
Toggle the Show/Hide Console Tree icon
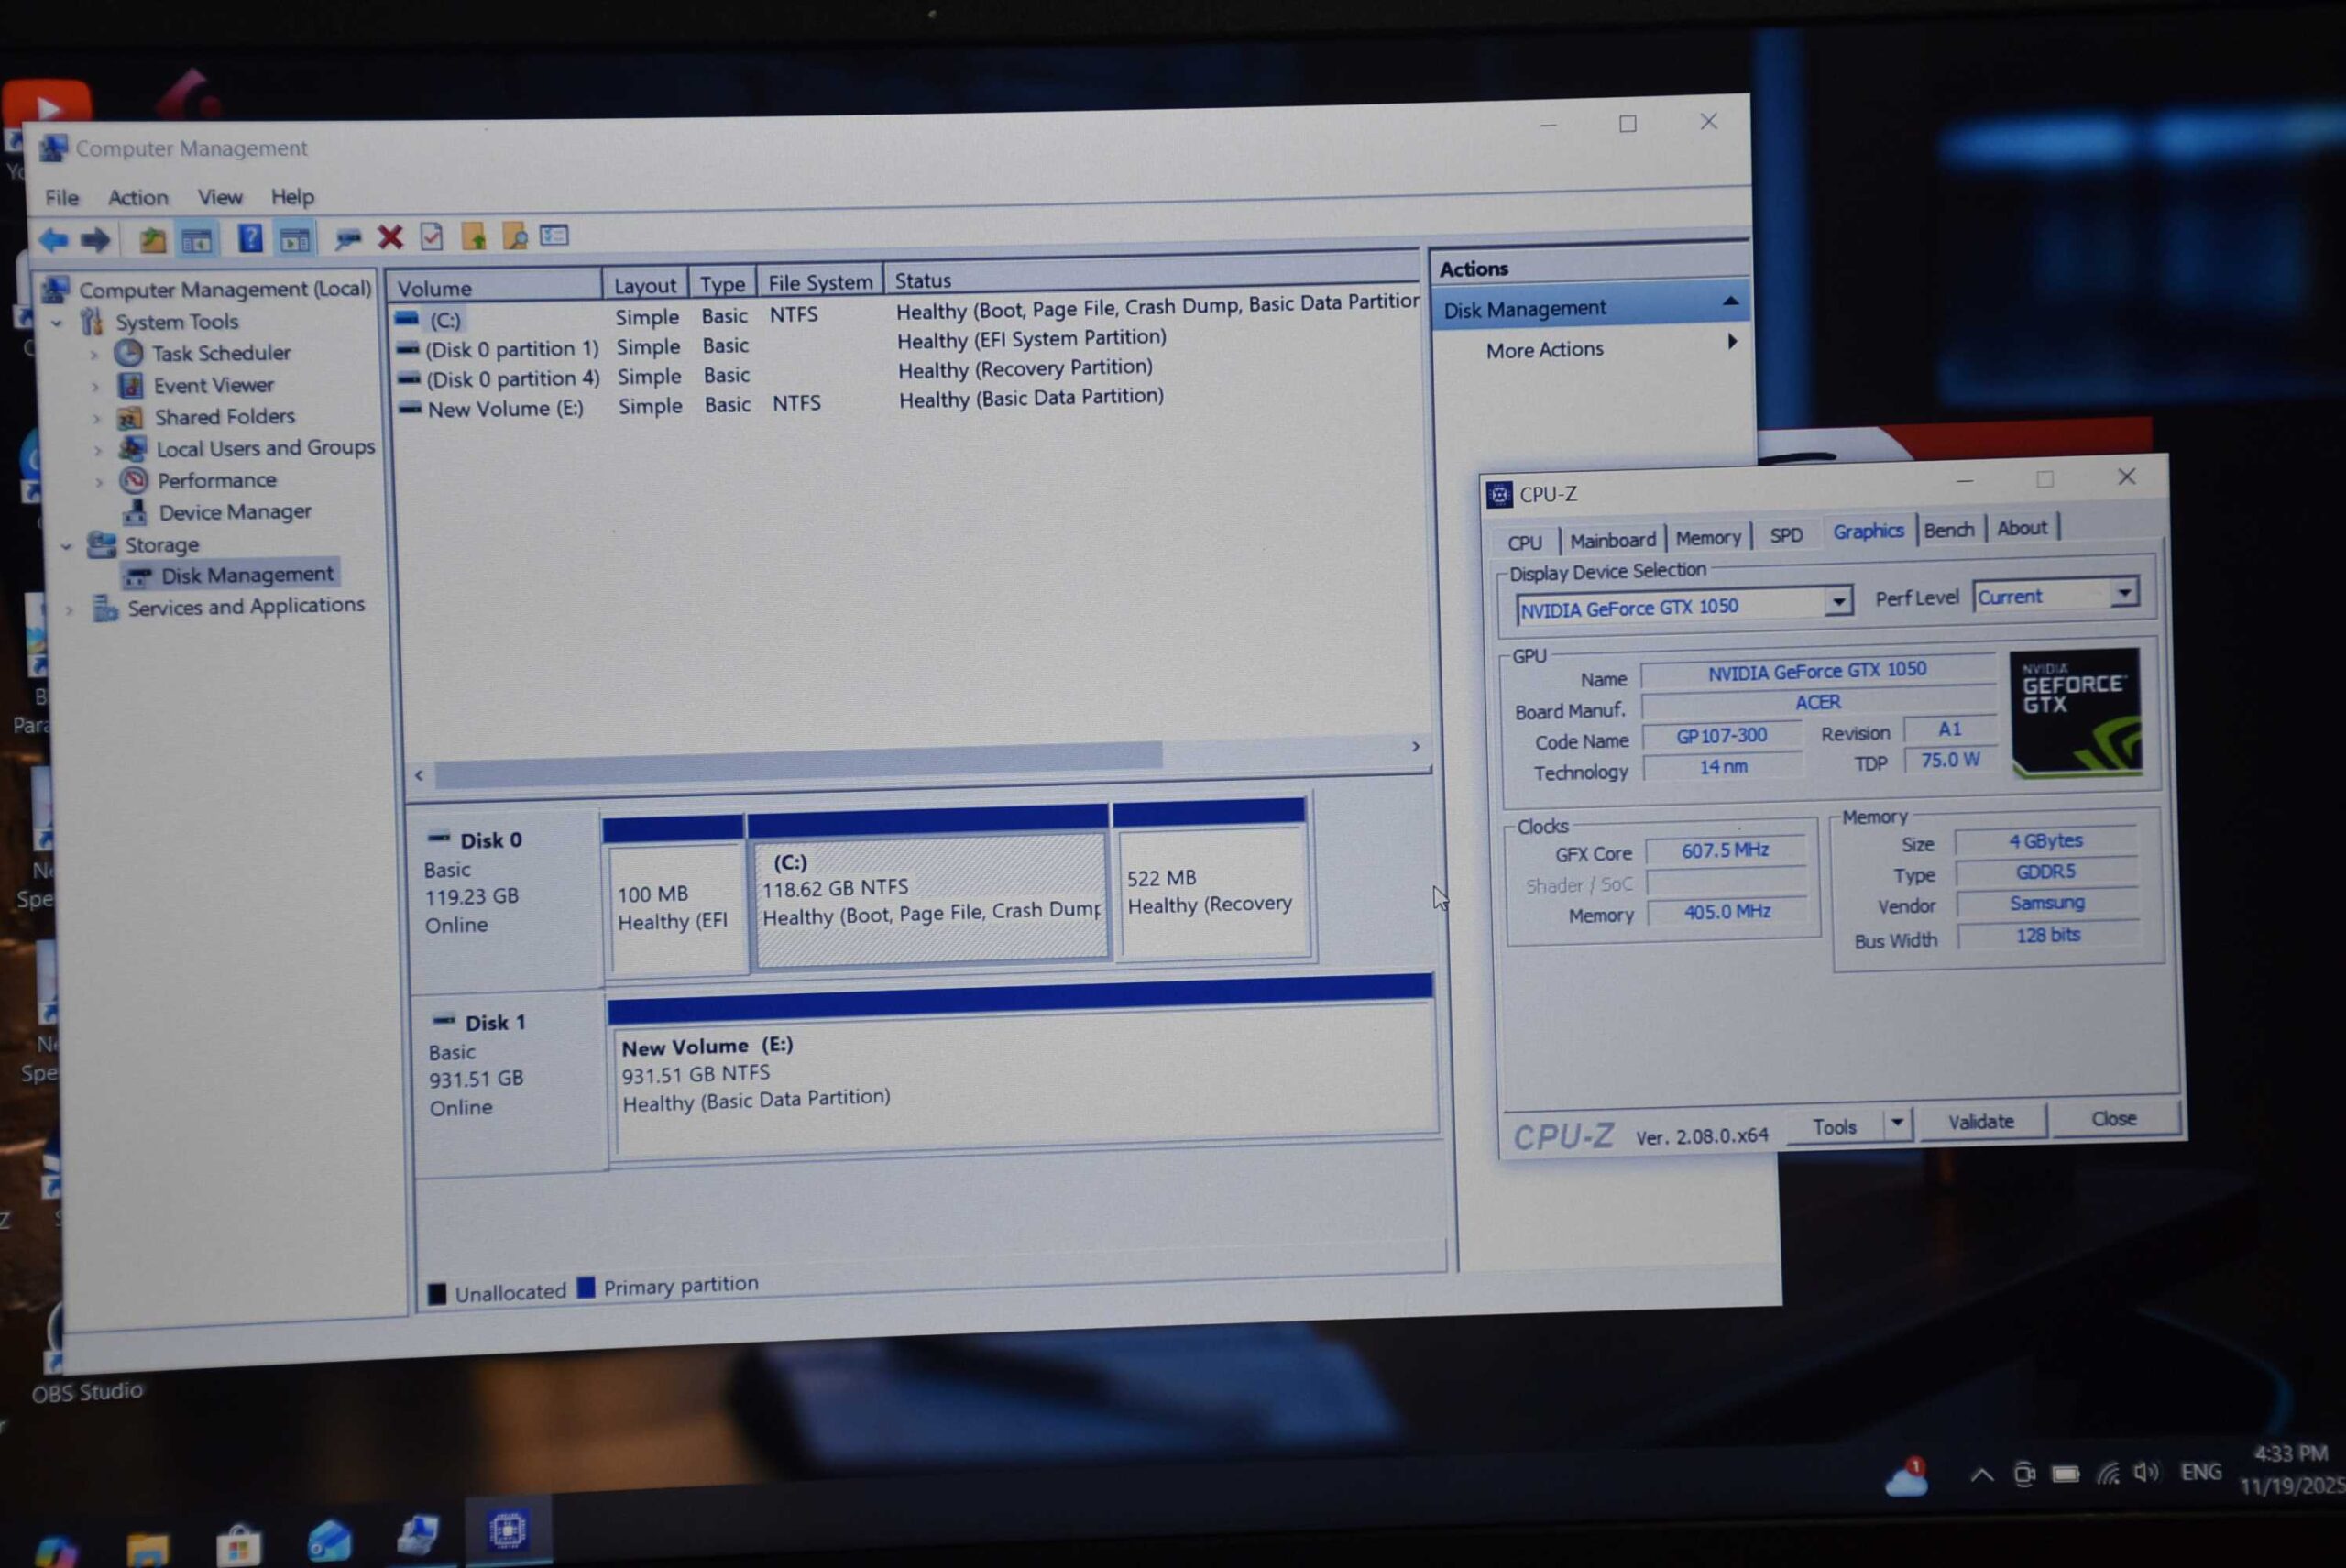coord(197,240)
